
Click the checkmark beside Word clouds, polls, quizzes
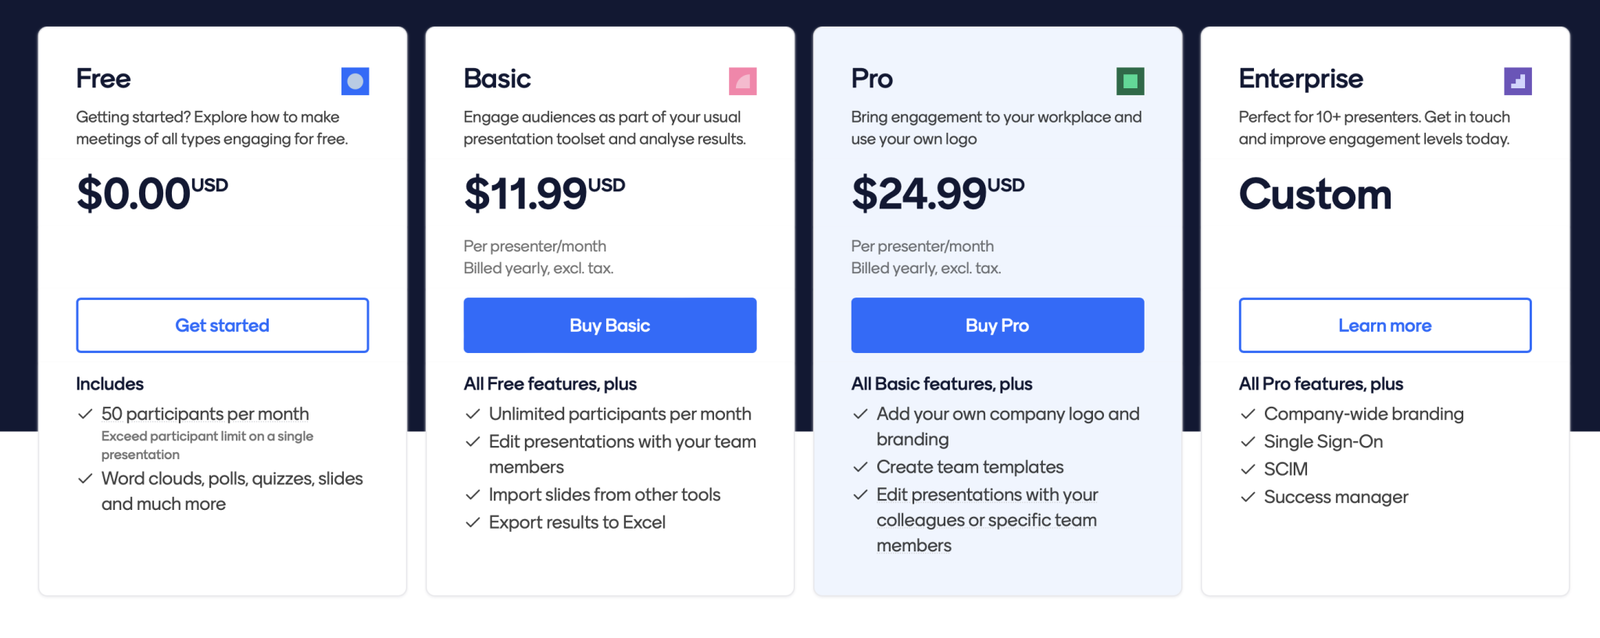[x=84, y=478]
